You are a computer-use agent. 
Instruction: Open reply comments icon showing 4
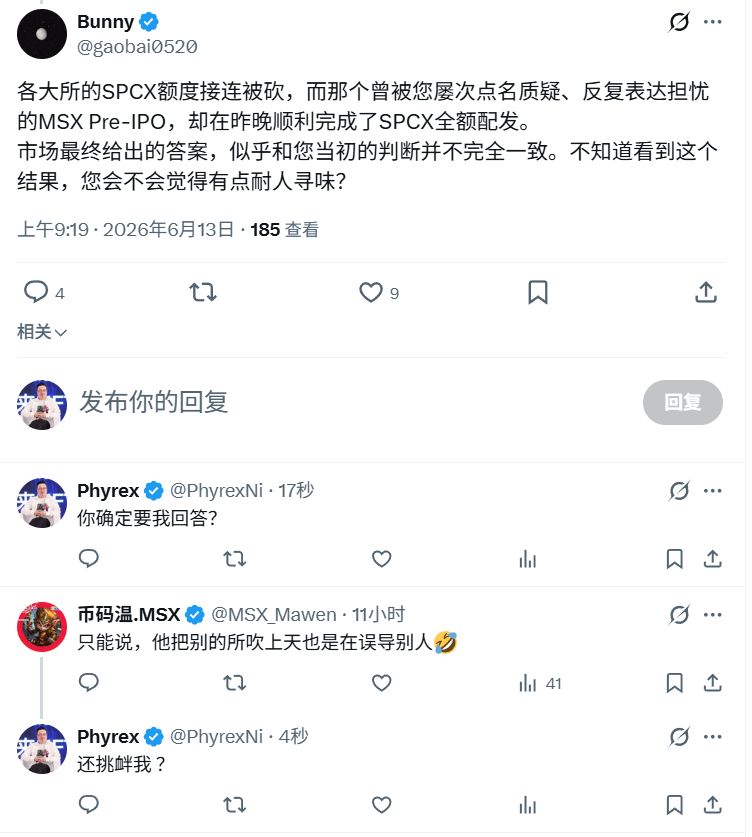pos(44,293)
